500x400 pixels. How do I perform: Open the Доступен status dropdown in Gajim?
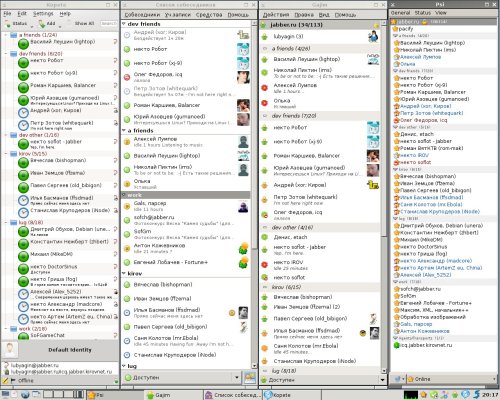[x=382, y=380]
